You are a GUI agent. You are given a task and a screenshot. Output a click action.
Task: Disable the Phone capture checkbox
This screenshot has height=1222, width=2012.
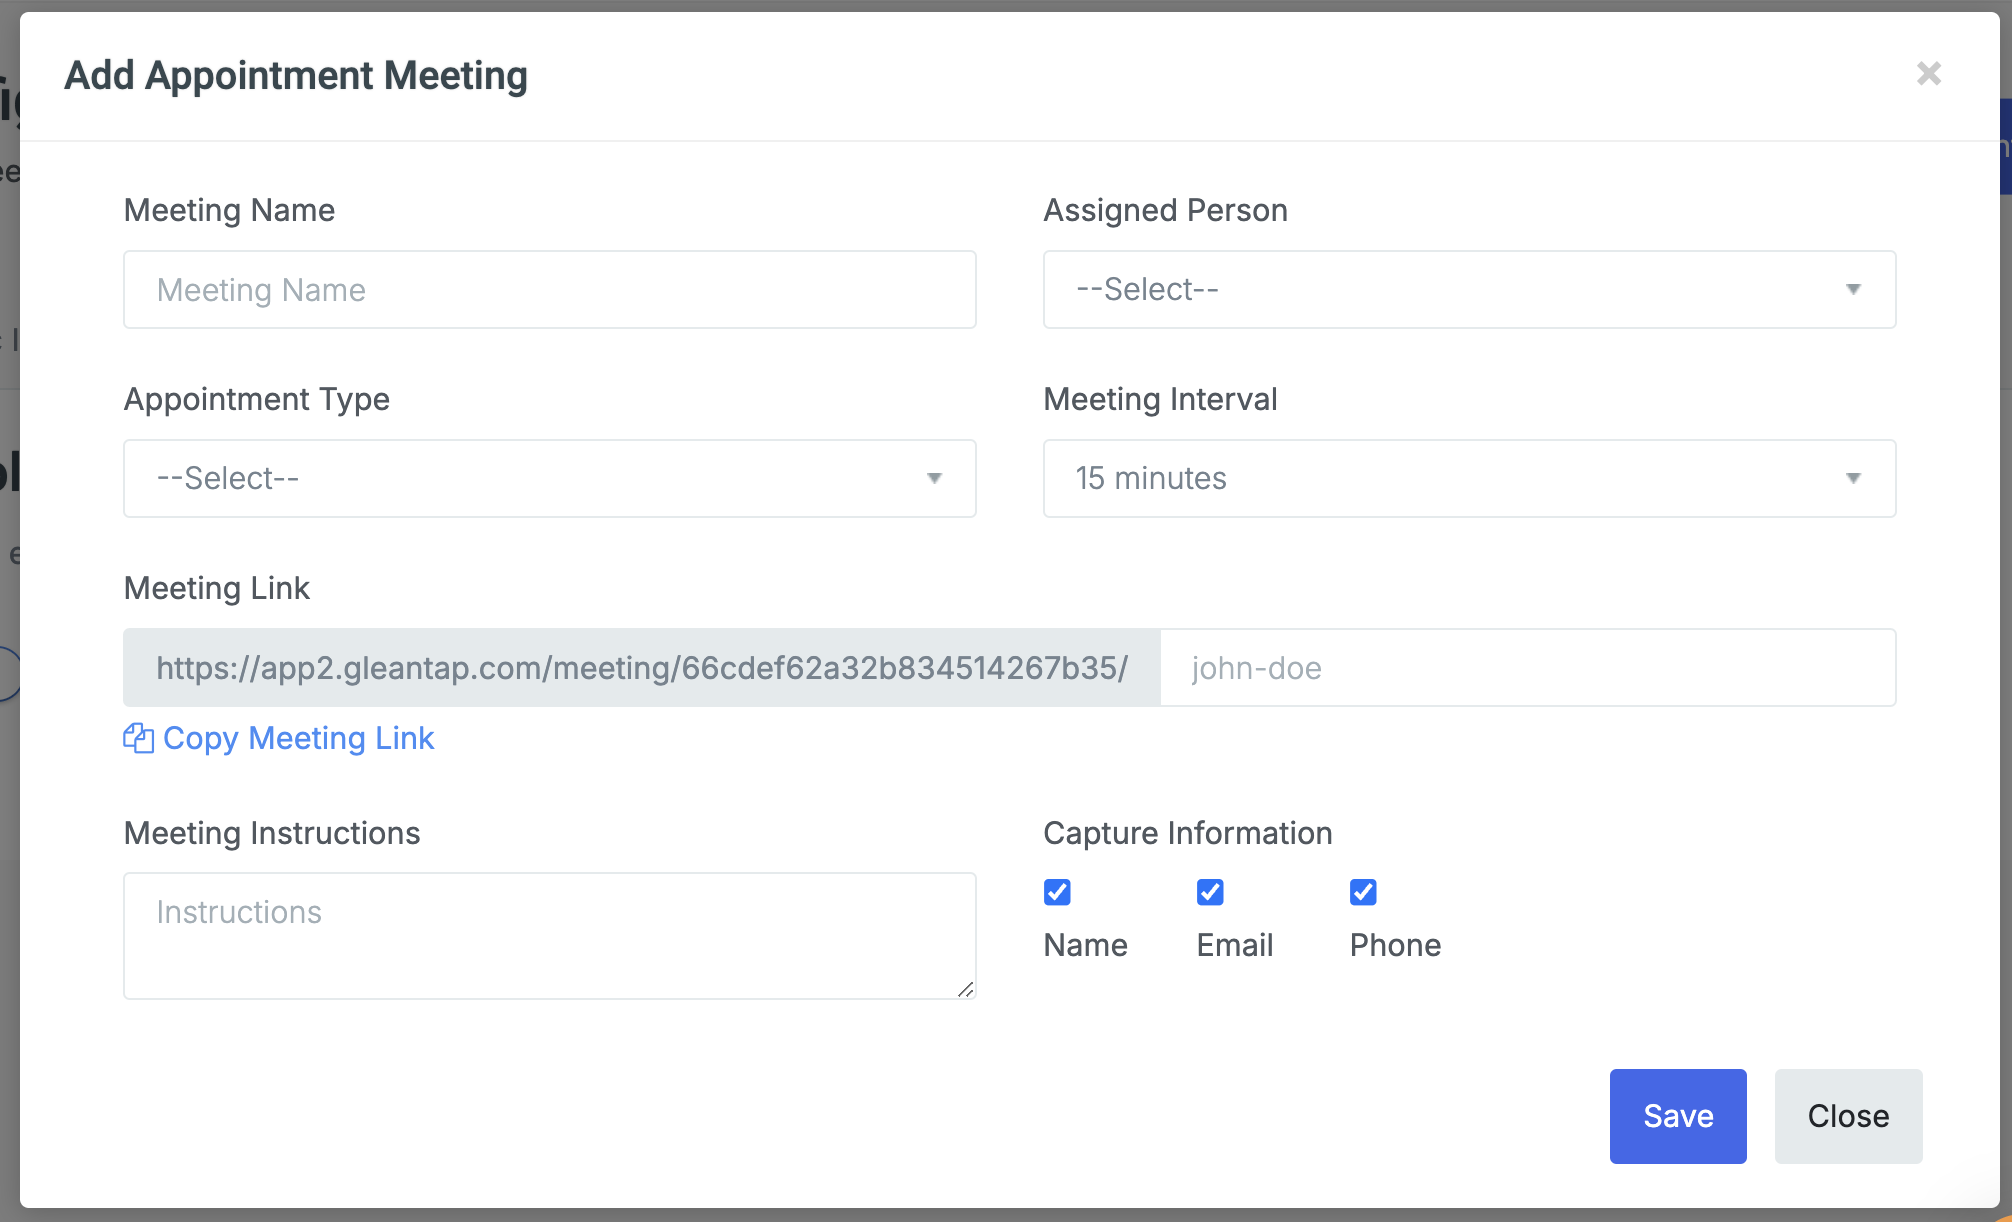[1363, 892]
